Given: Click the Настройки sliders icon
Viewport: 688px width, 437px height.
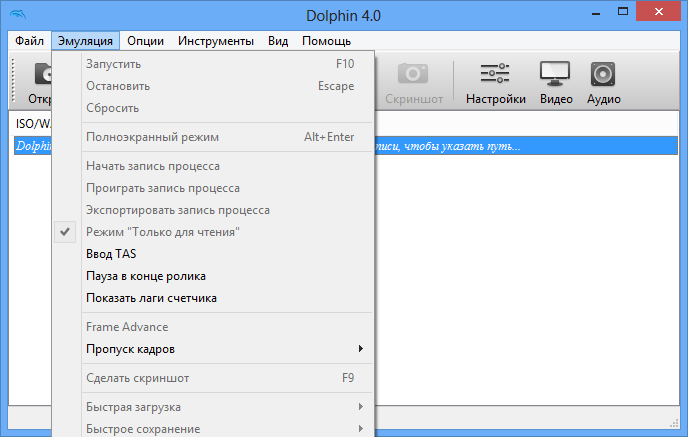Looking at the screenshot, I should 495,73.
